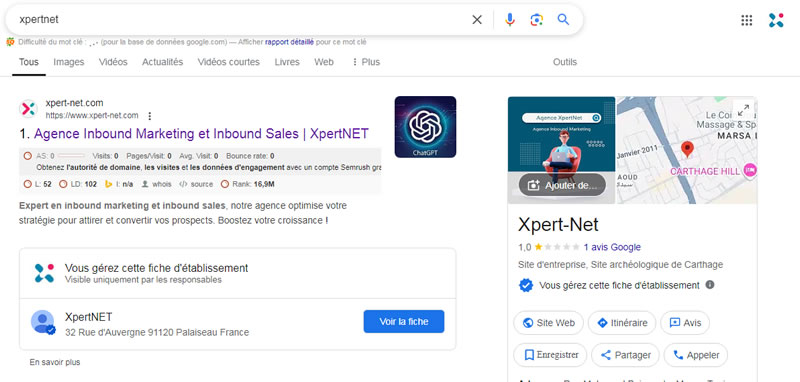The height and width of the screenshot is (382, 800).
Task: Select the Tous tab
Action: 29,62
